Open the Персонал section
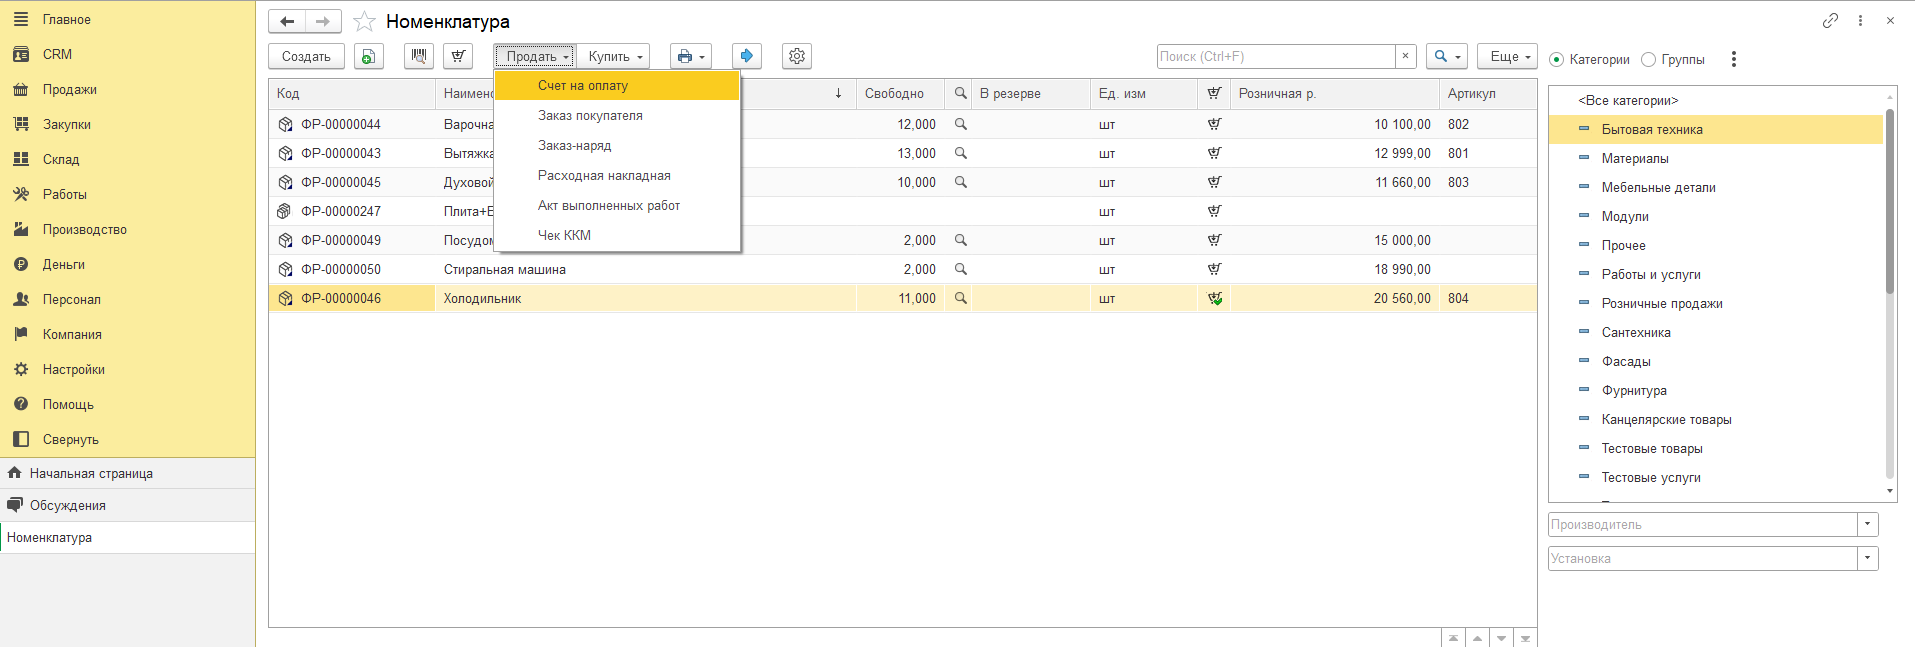1915x647 pixels. [x=71, y=299]
